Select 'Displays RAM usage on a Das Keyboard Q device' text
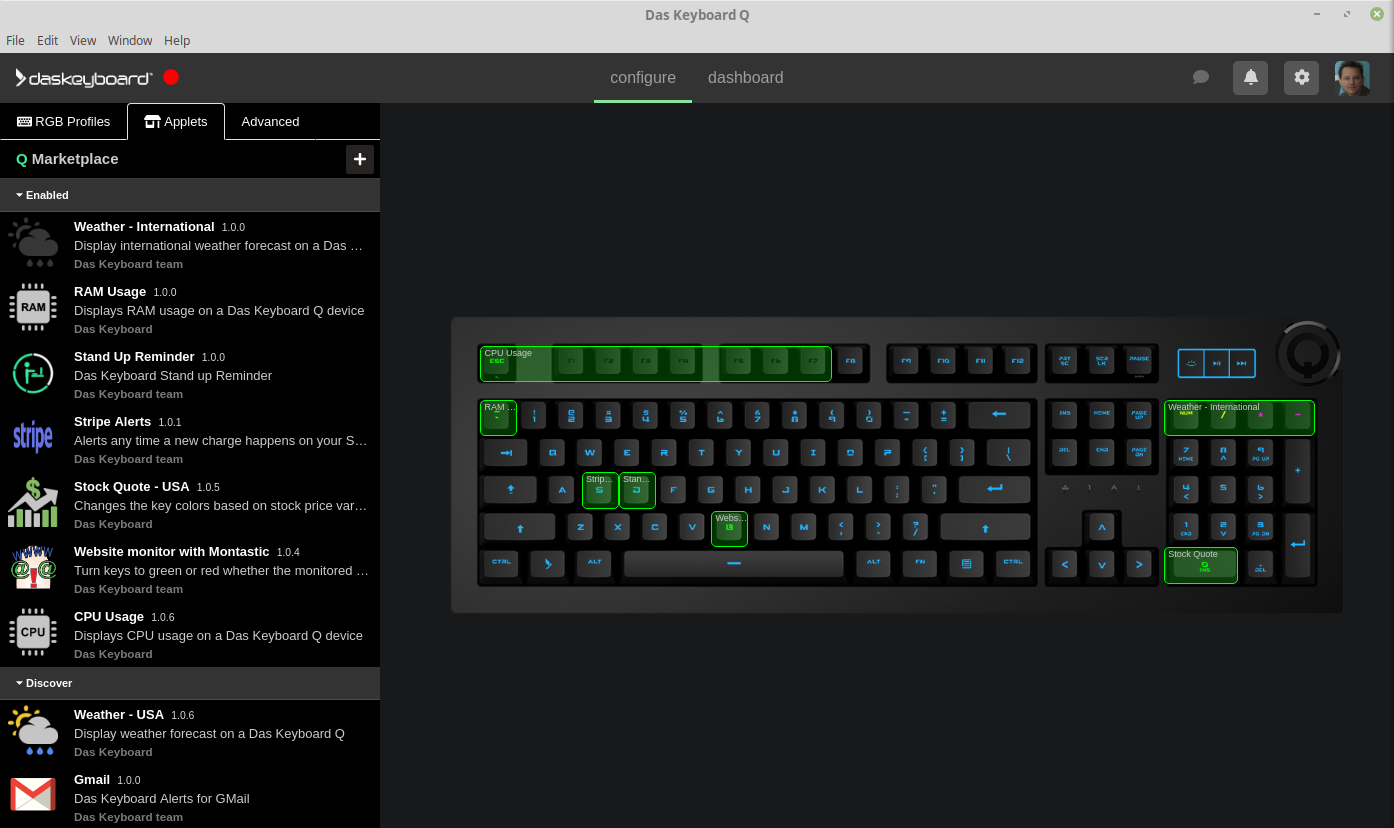This screenshot has height=828, width=1394. pos(219,310)
